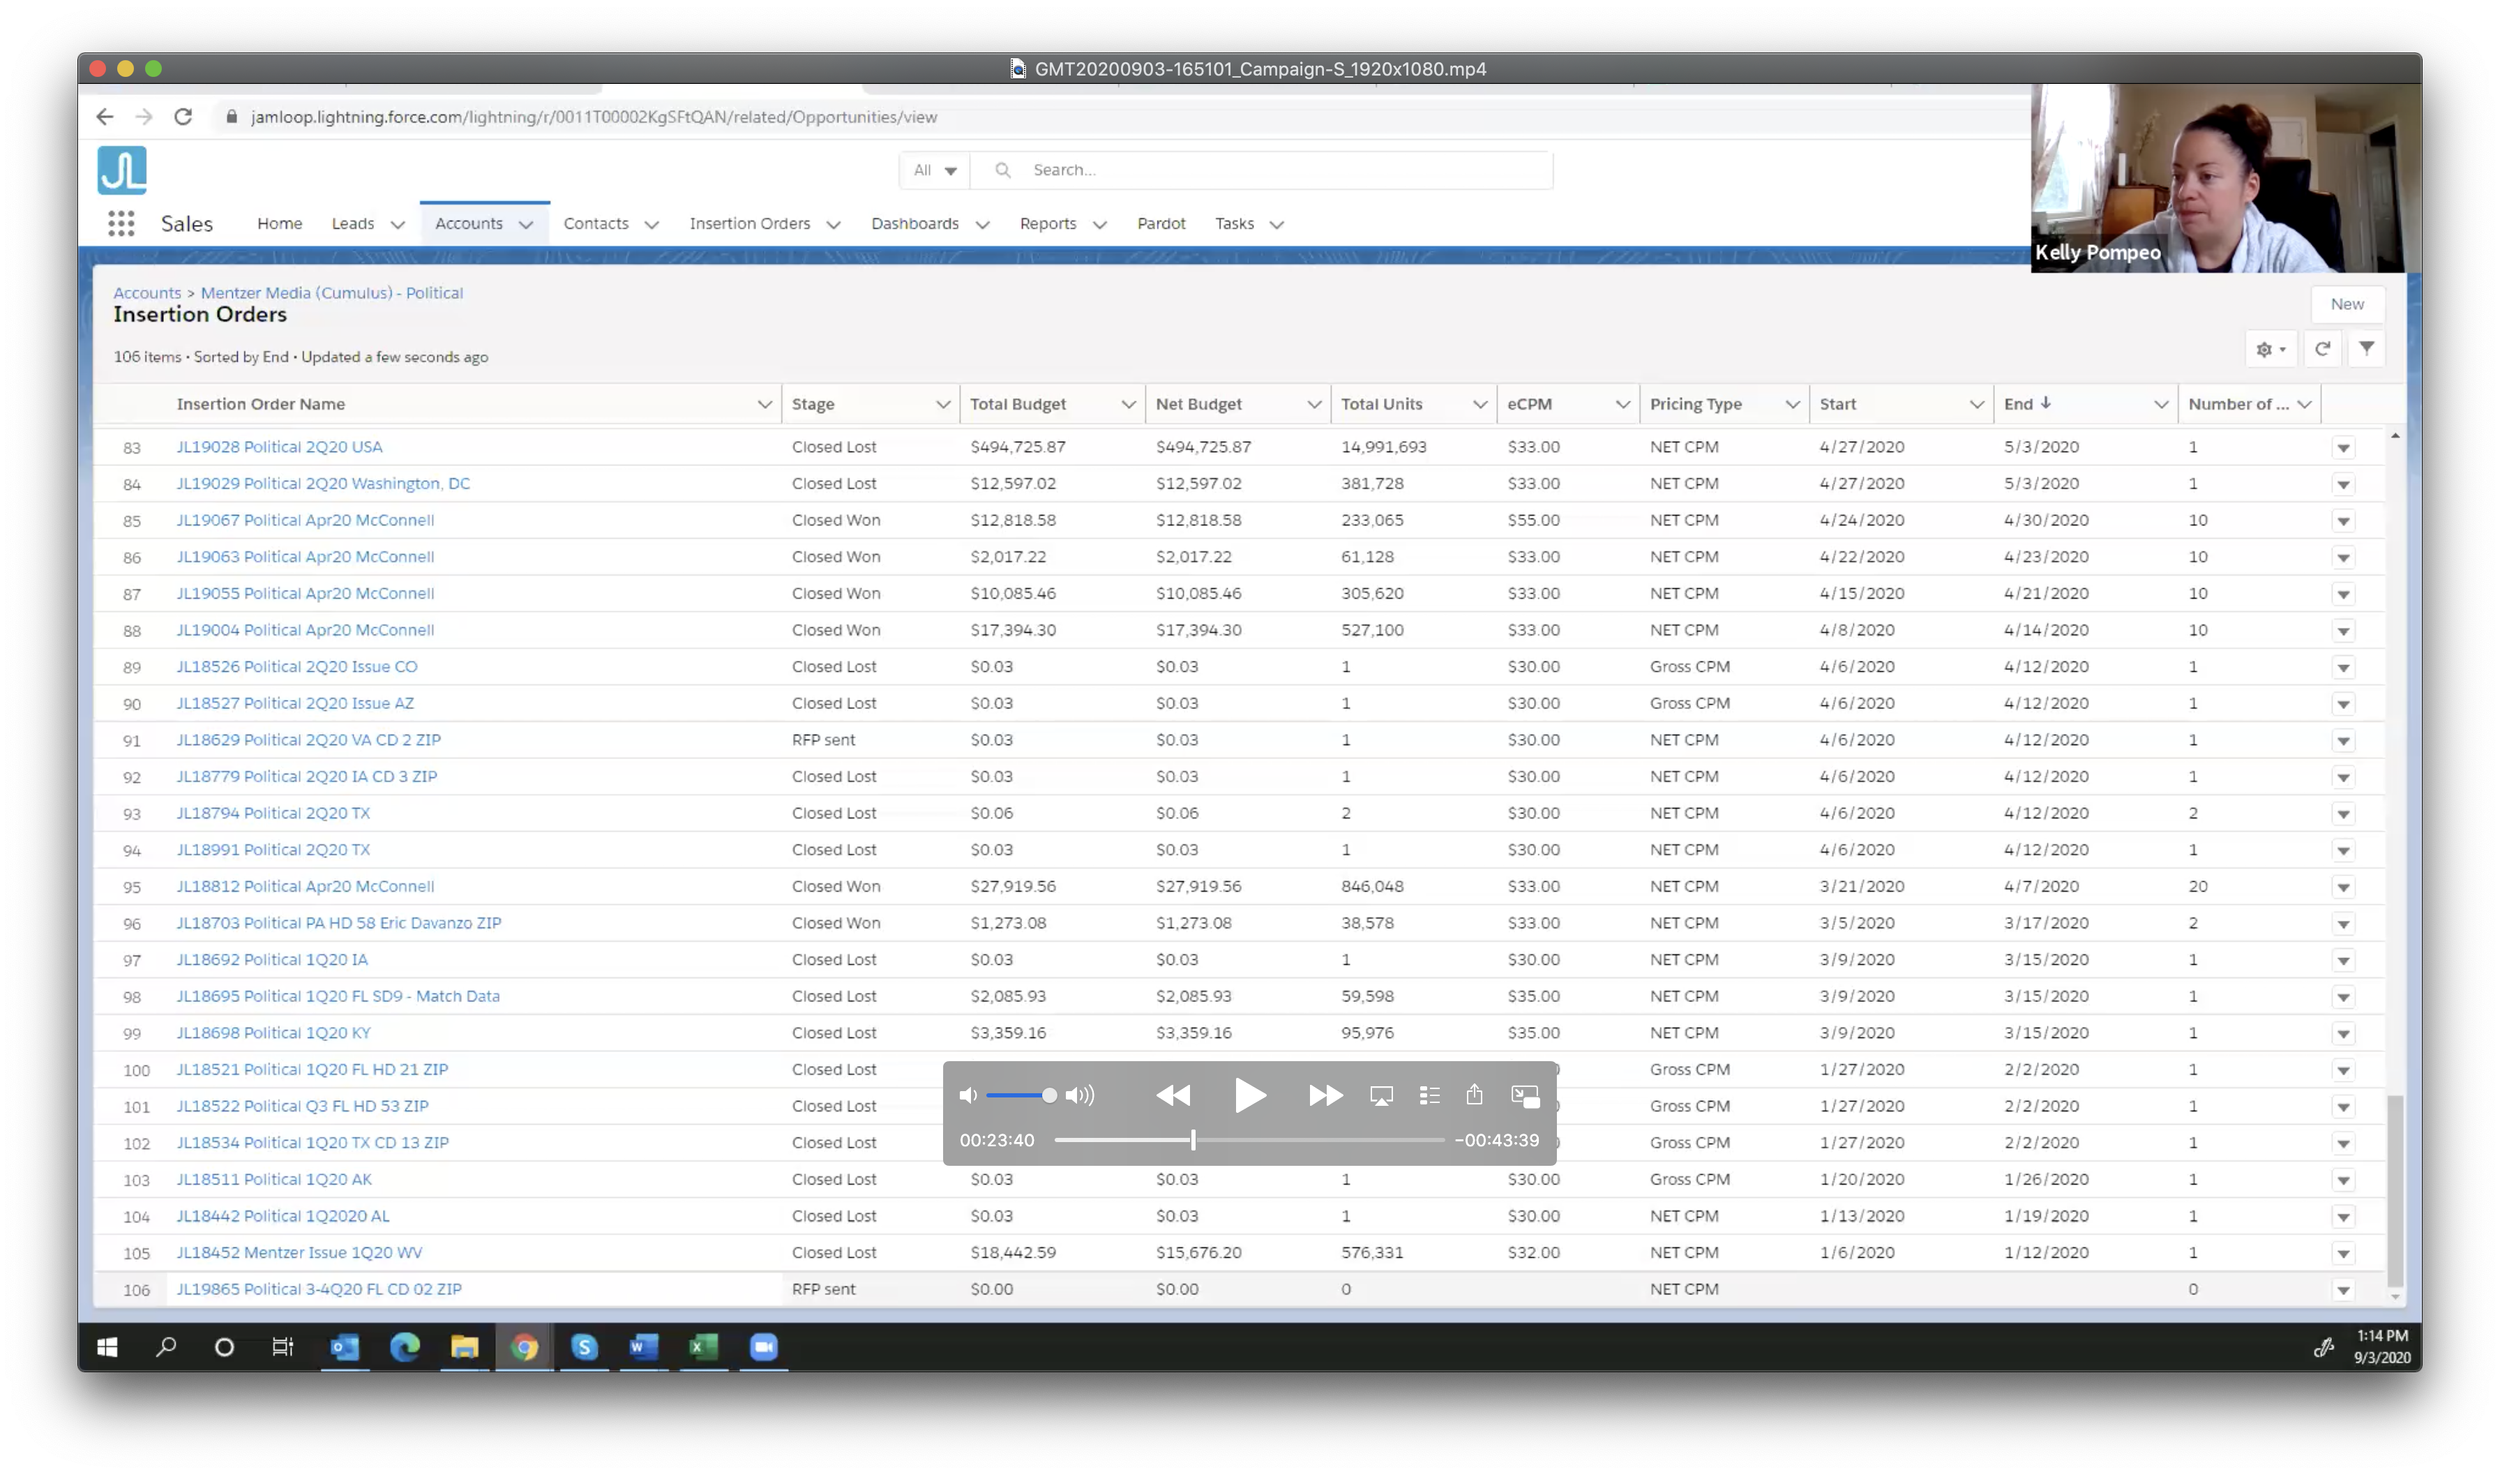This screenshot has width=2500, height=1475.
Task: Expand the Insertion Orders tab dropdown chevron
Action: [x=833, y=225]
